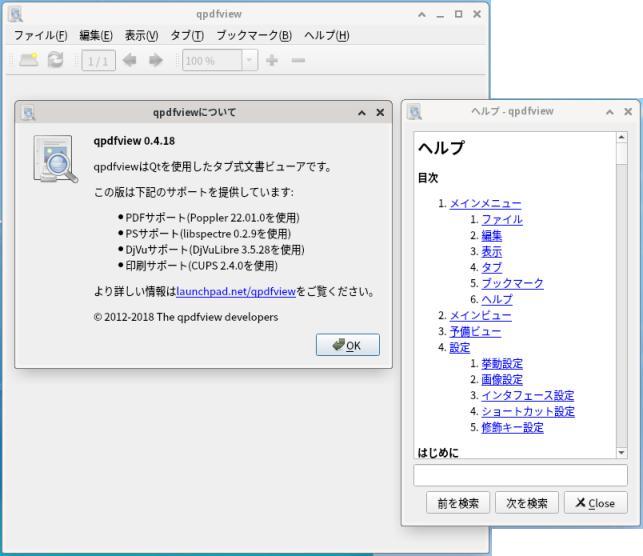Viewport: 643px width, 556px height.
Task: Click 次を検索 button in Help
Action: point(527,503)
